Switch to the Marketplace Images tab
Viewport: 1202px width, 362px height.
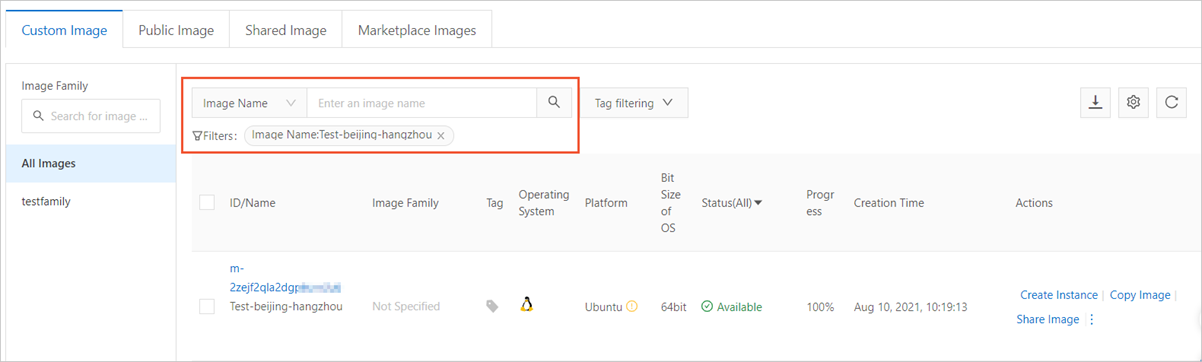point(417,30)
